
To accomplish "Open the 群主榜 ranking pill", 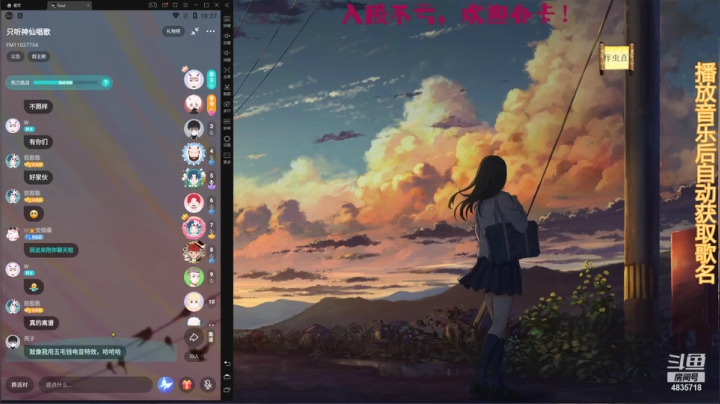I will click(x=39, y=56).
